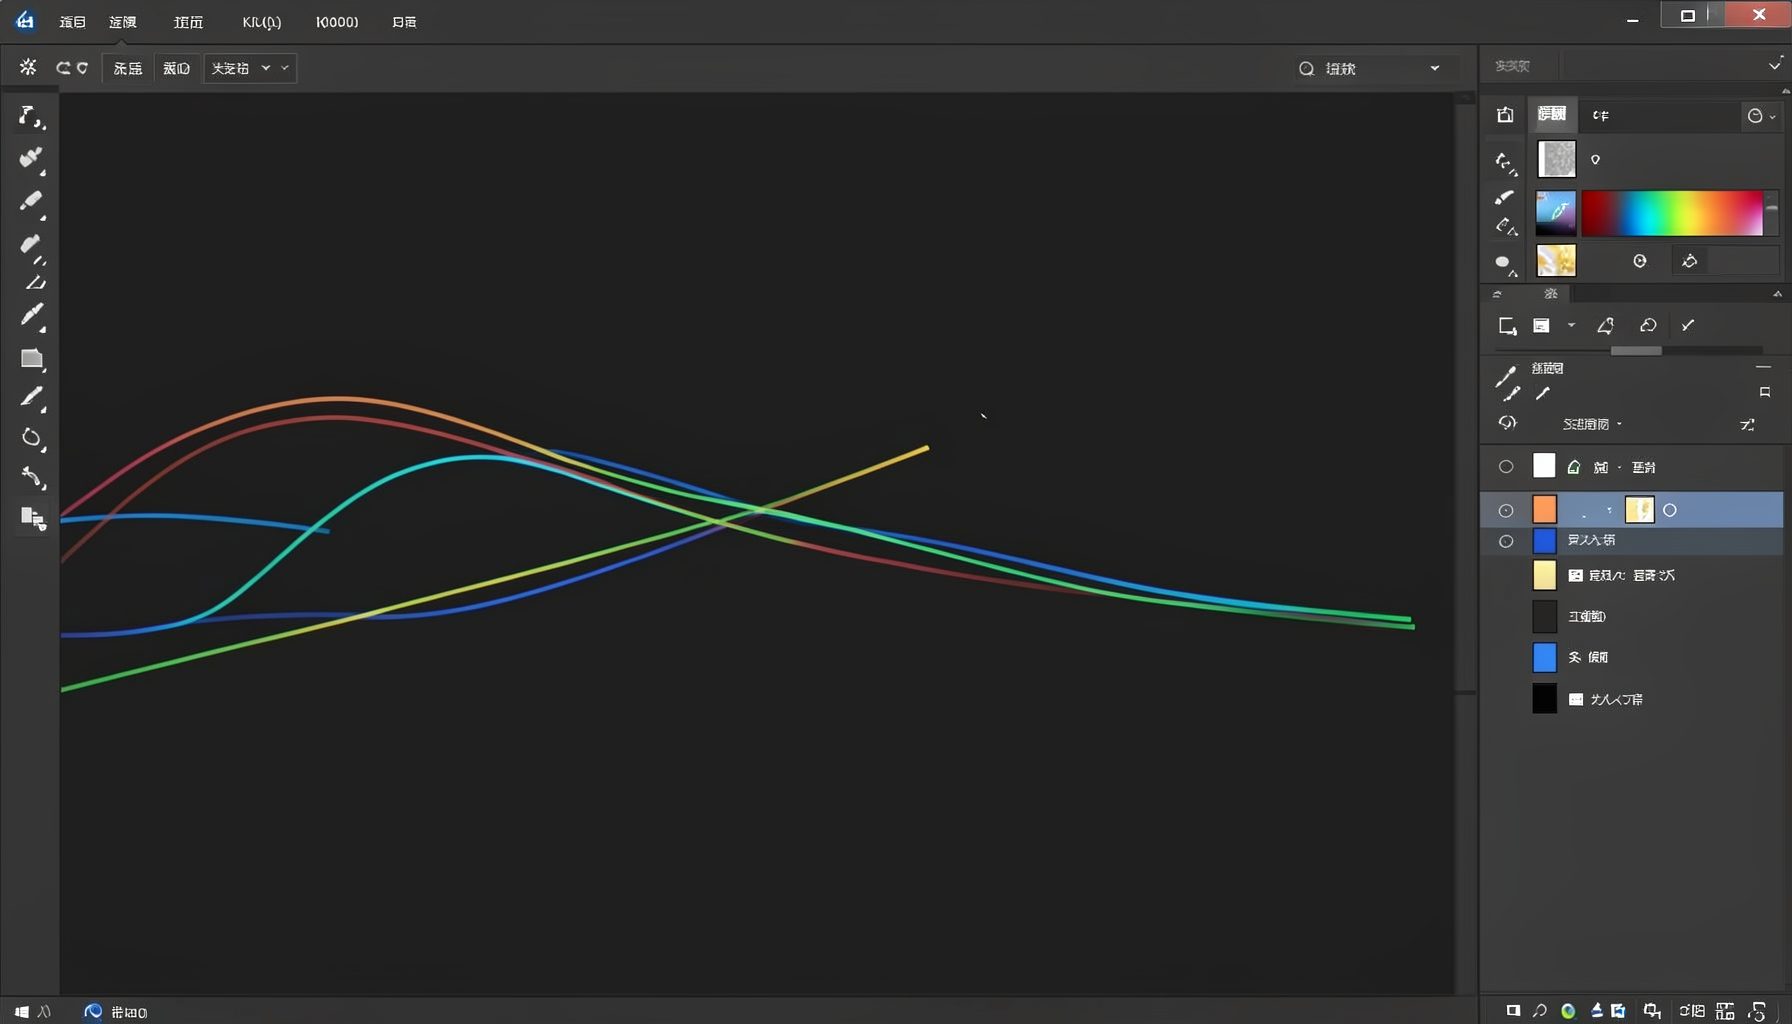Open the menu ending in '0000)'

[337, 21]
